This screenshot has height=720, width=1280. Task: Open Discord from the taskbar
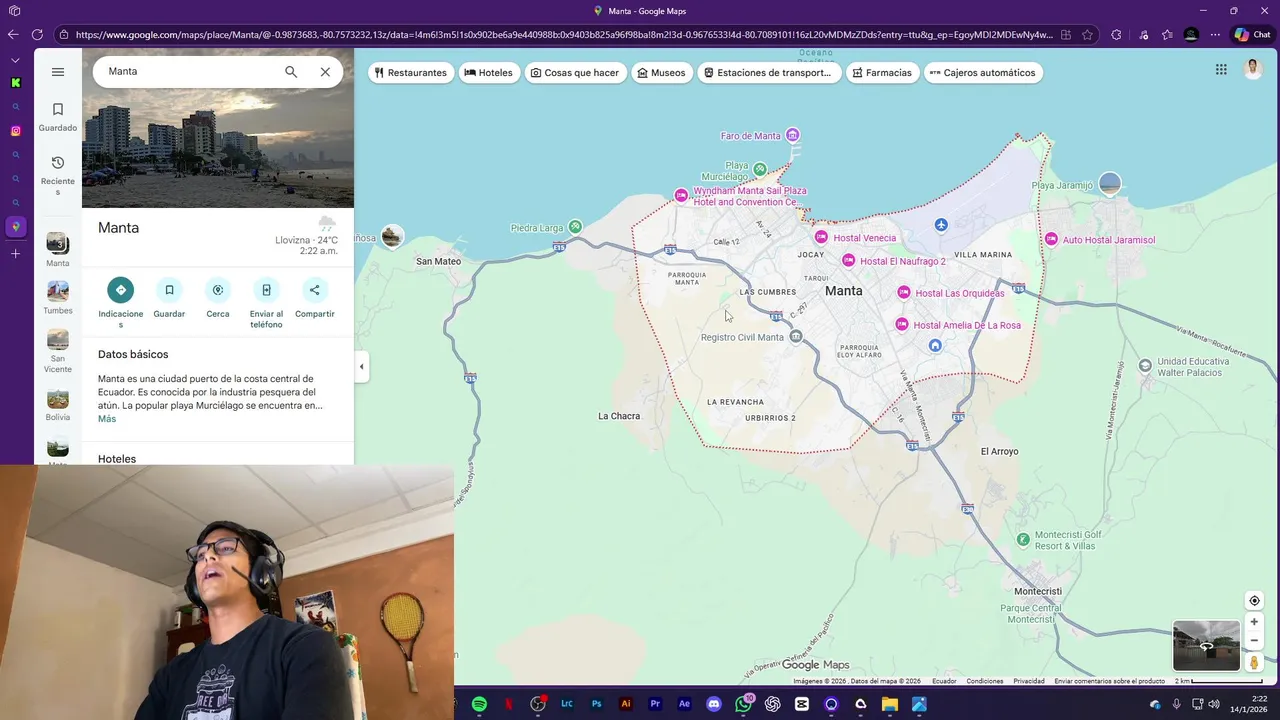(x=714, y=704)
